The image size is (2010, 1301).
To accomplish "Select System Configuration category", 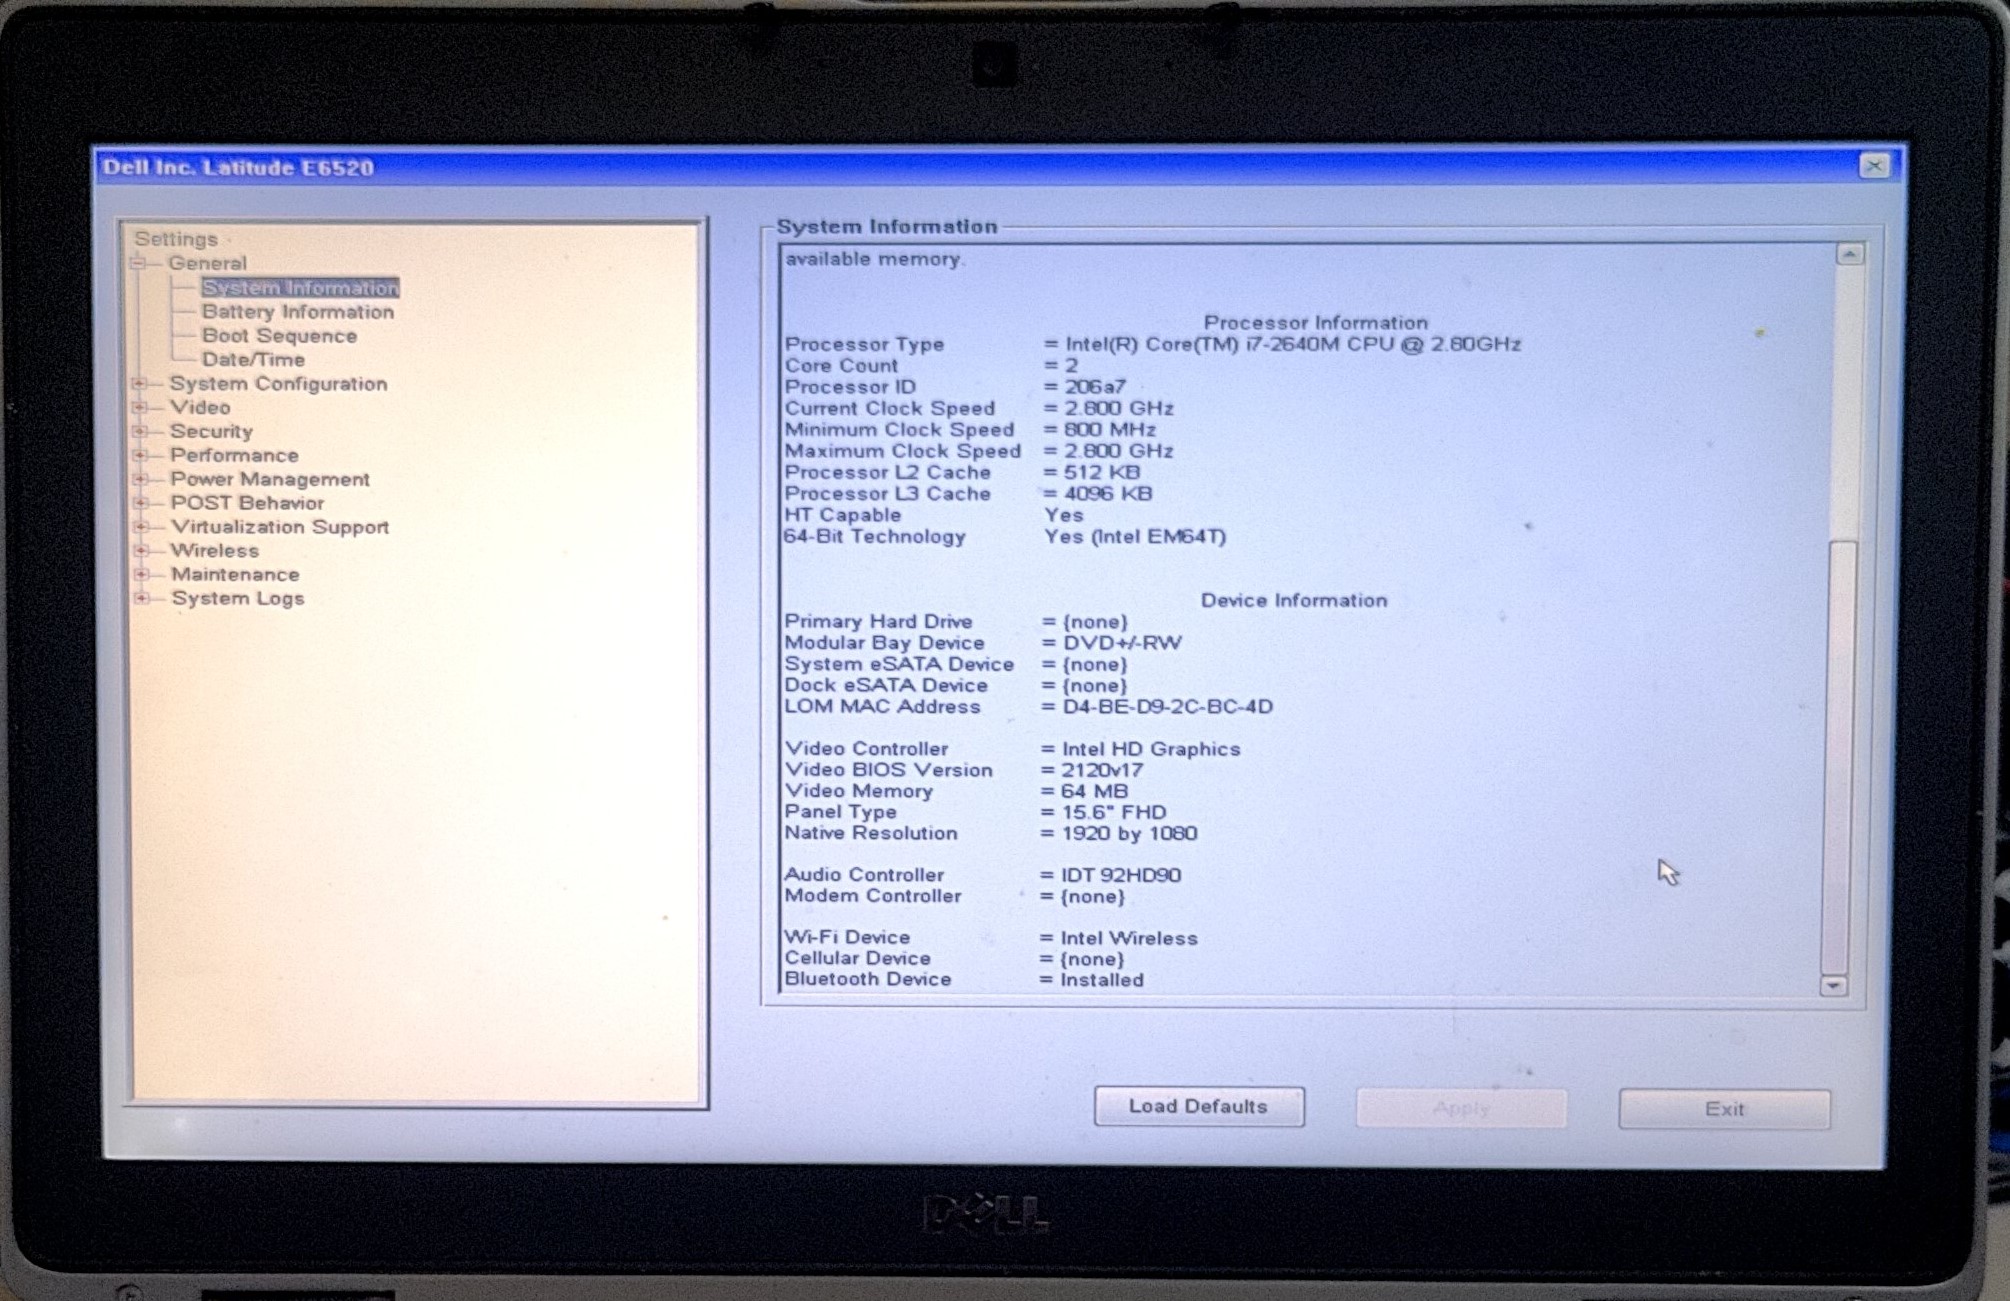I will [278, 384].
